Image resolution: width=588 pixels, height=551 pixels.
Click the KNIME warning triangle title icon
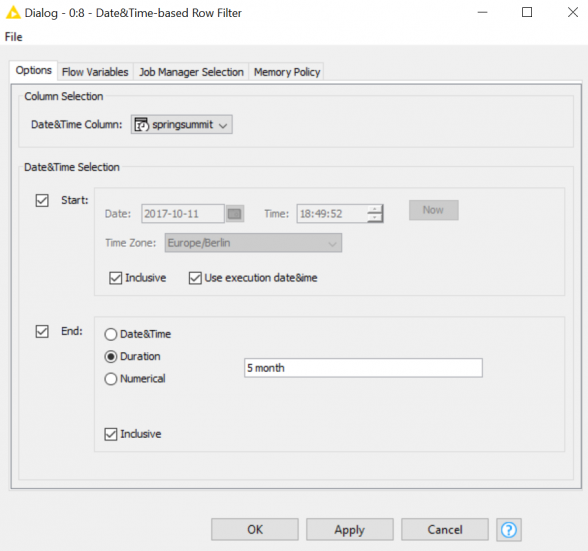pos(13,13)
